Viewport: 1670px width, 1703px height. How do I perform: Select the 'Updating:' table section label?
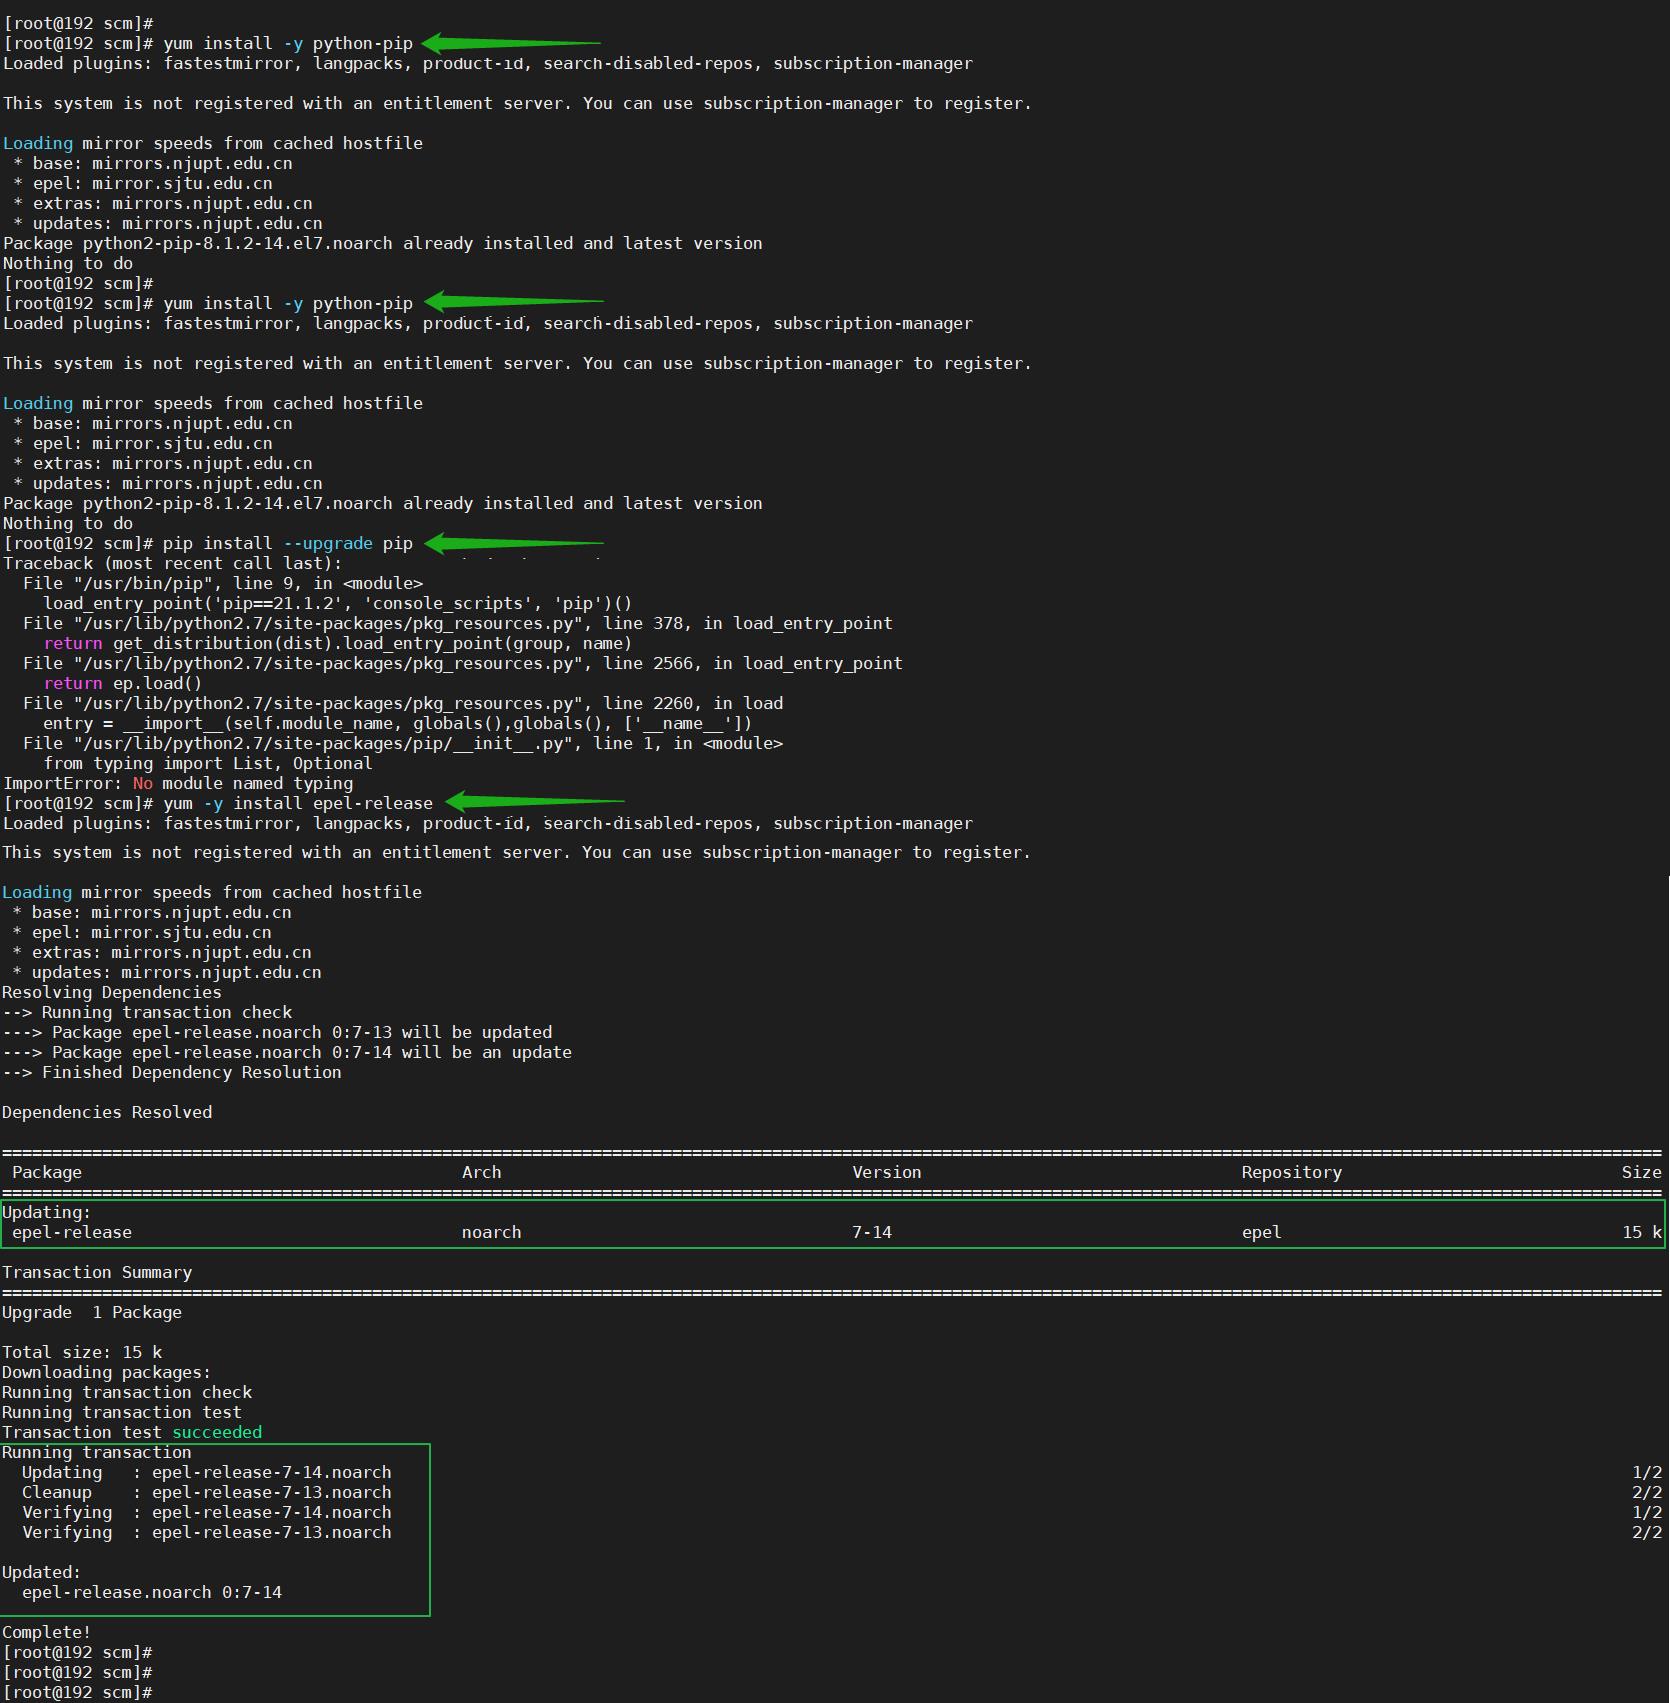click(x=47, y=1212)
